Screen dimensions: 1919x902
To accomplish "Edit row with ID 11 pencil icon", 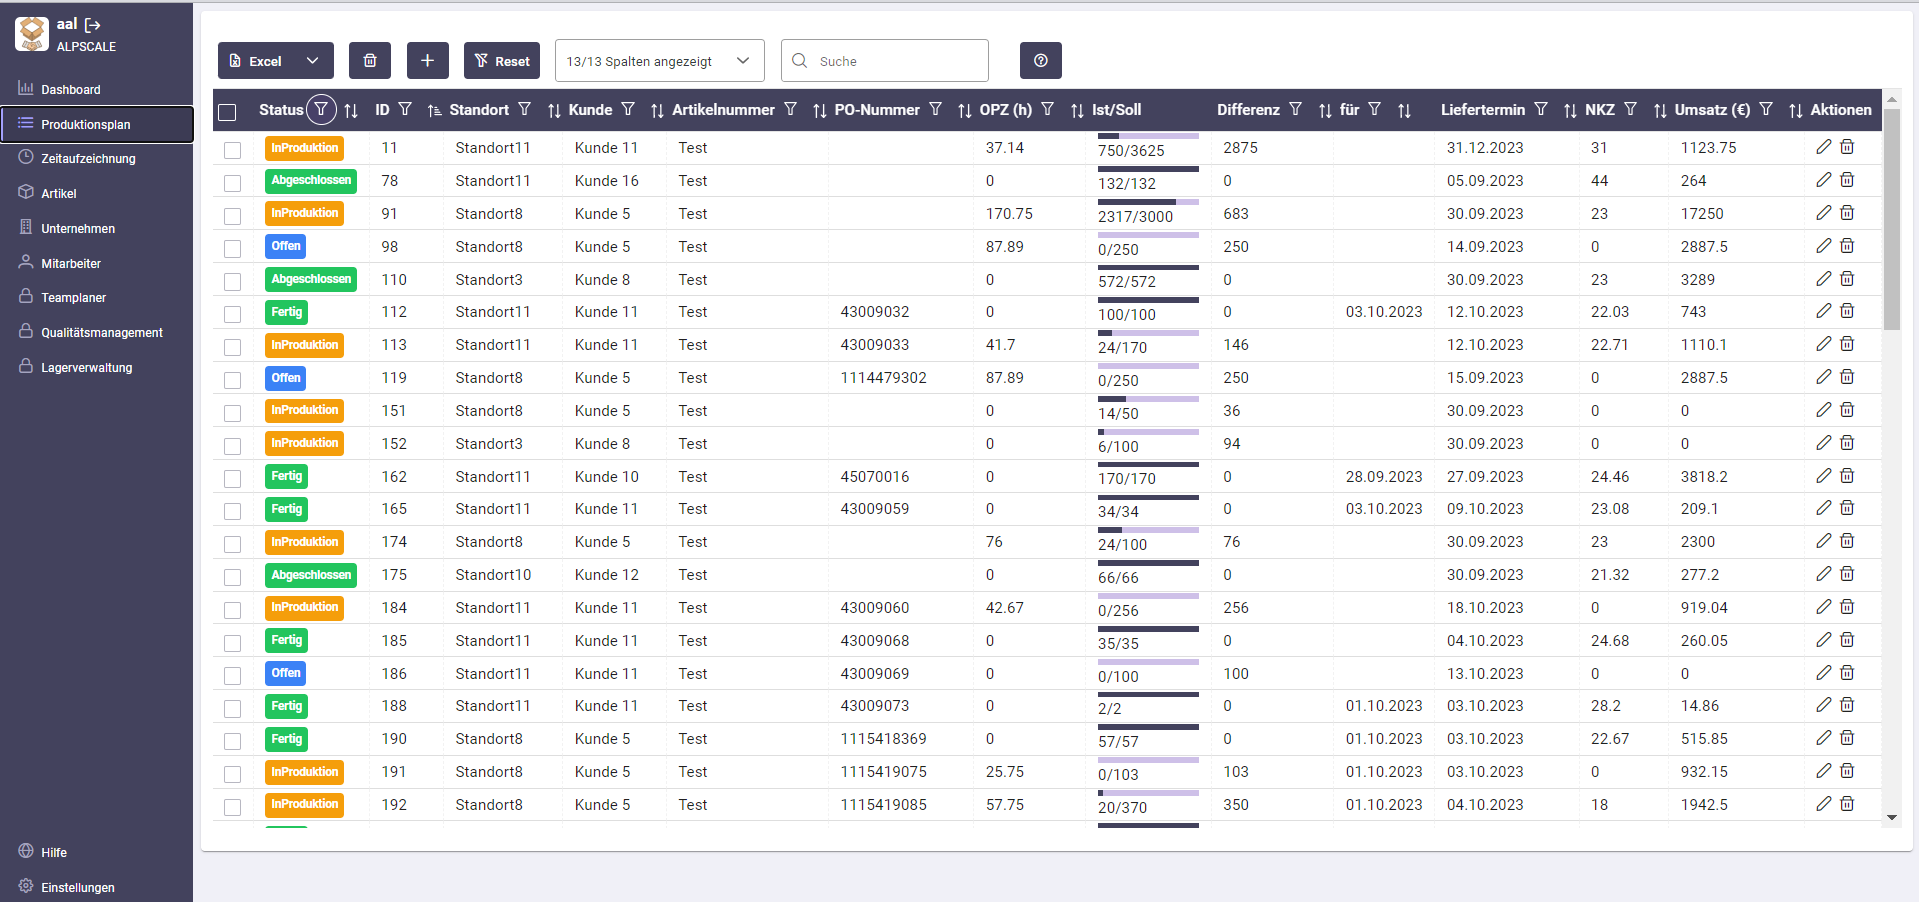I will coord(1824,147).
